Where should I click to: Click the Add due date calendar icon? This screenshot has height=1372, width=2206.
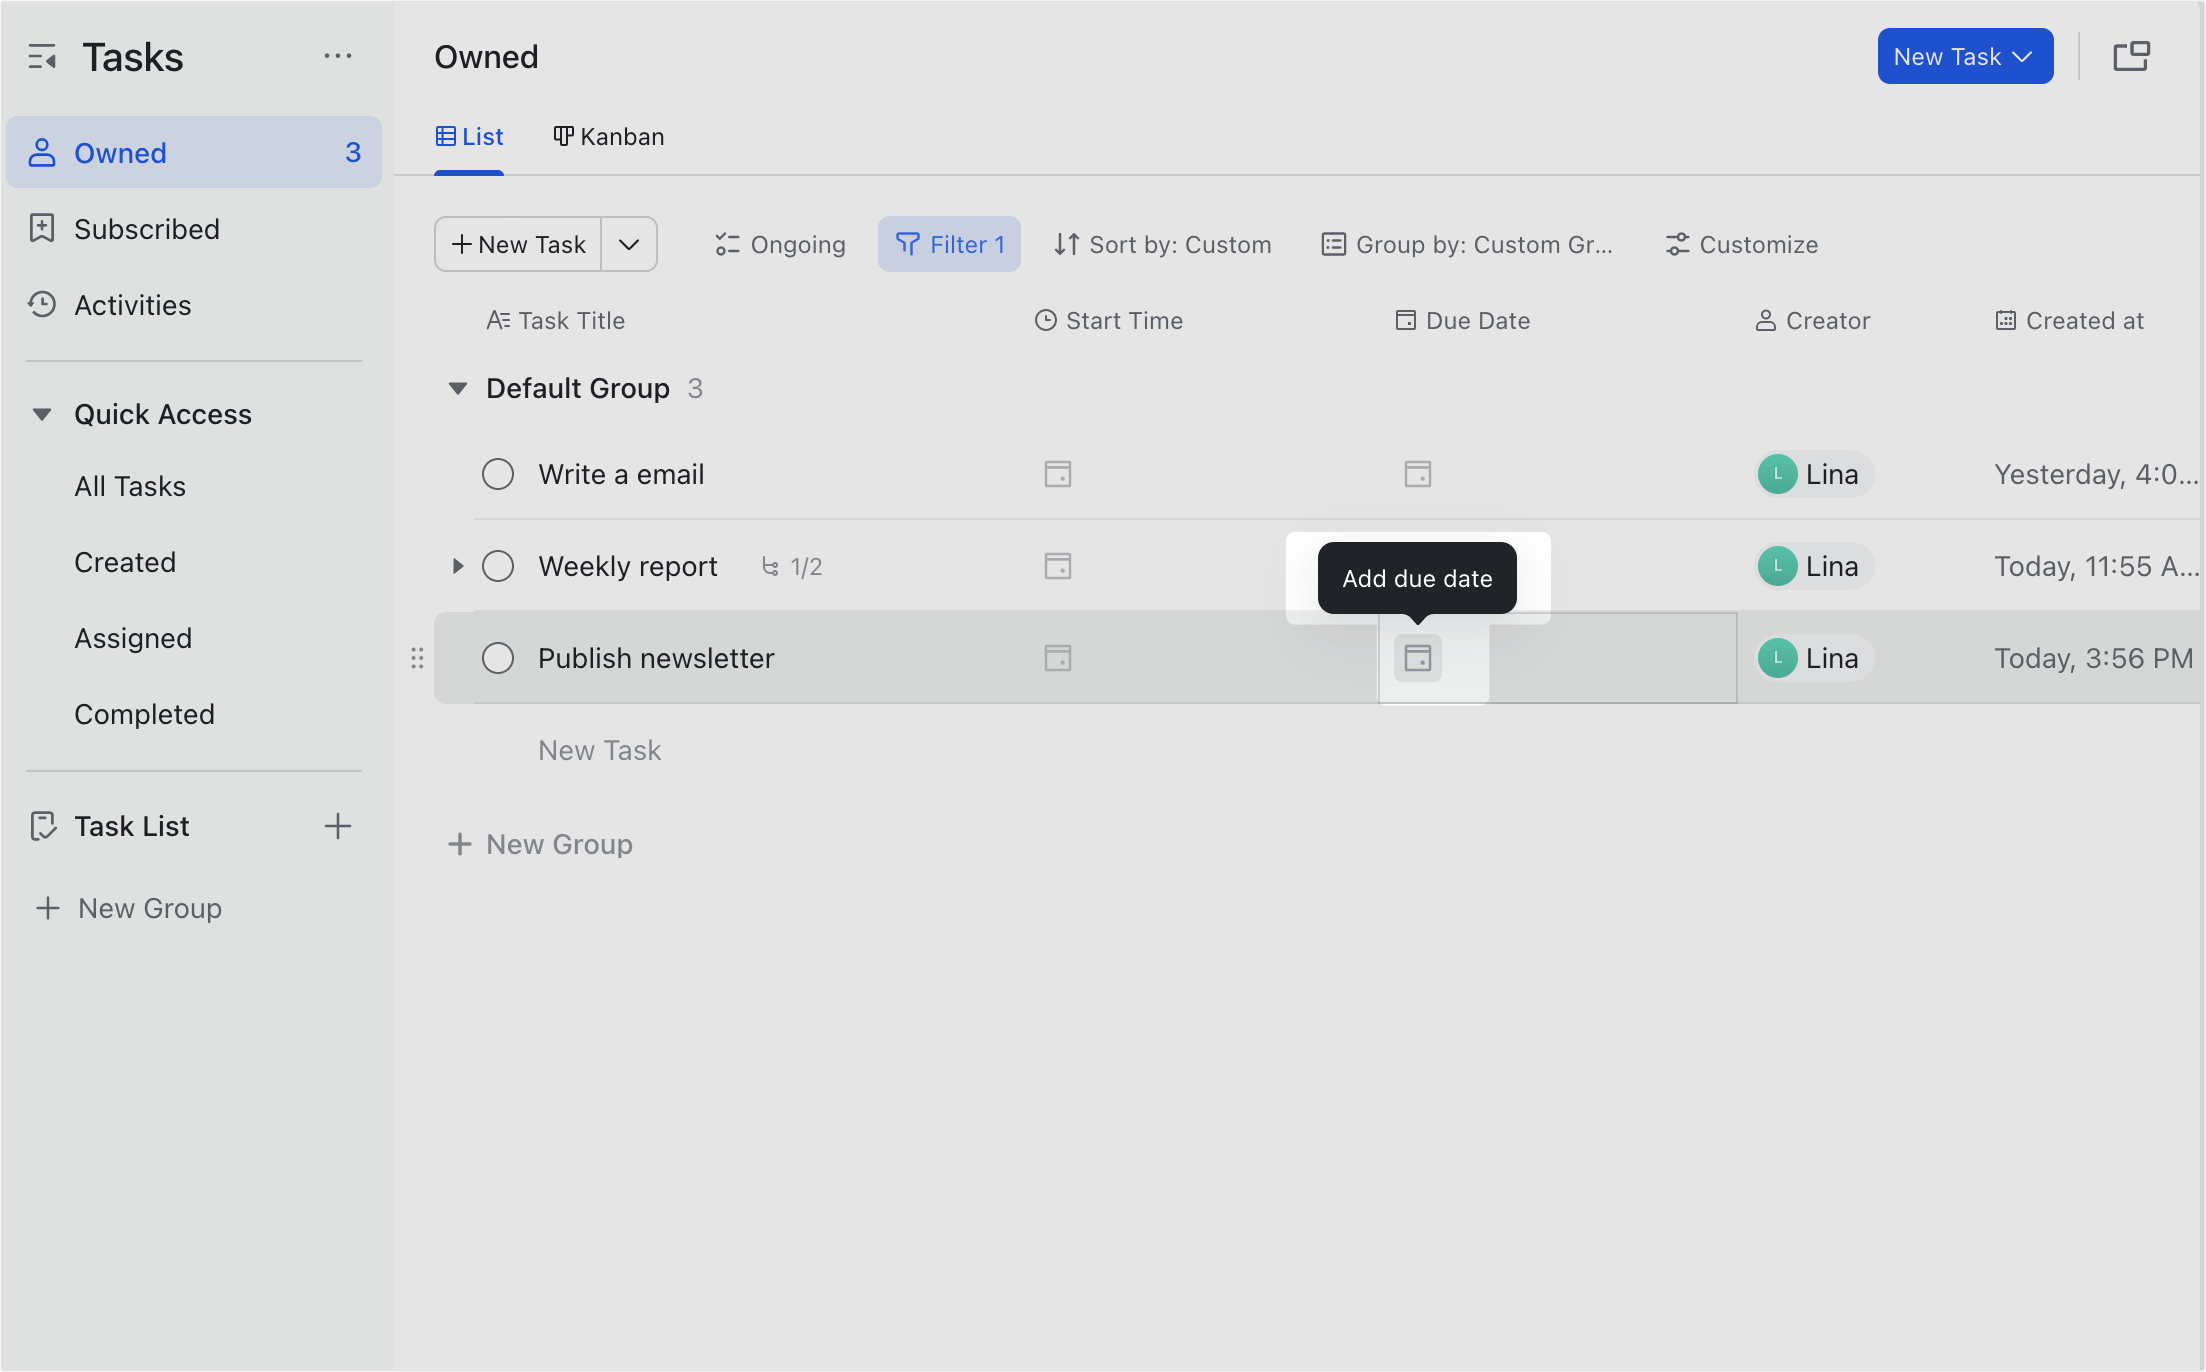(x=1417, y=658)
